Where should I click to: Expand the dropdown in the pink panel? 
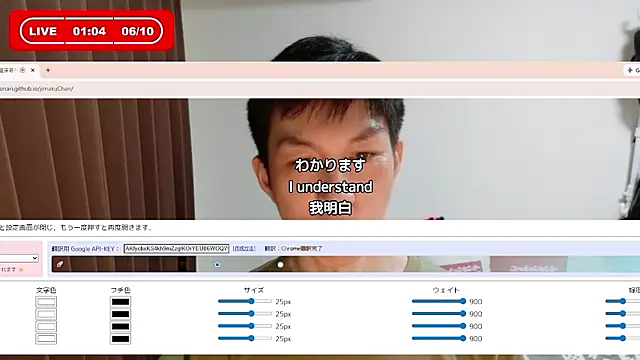point(19,258)
